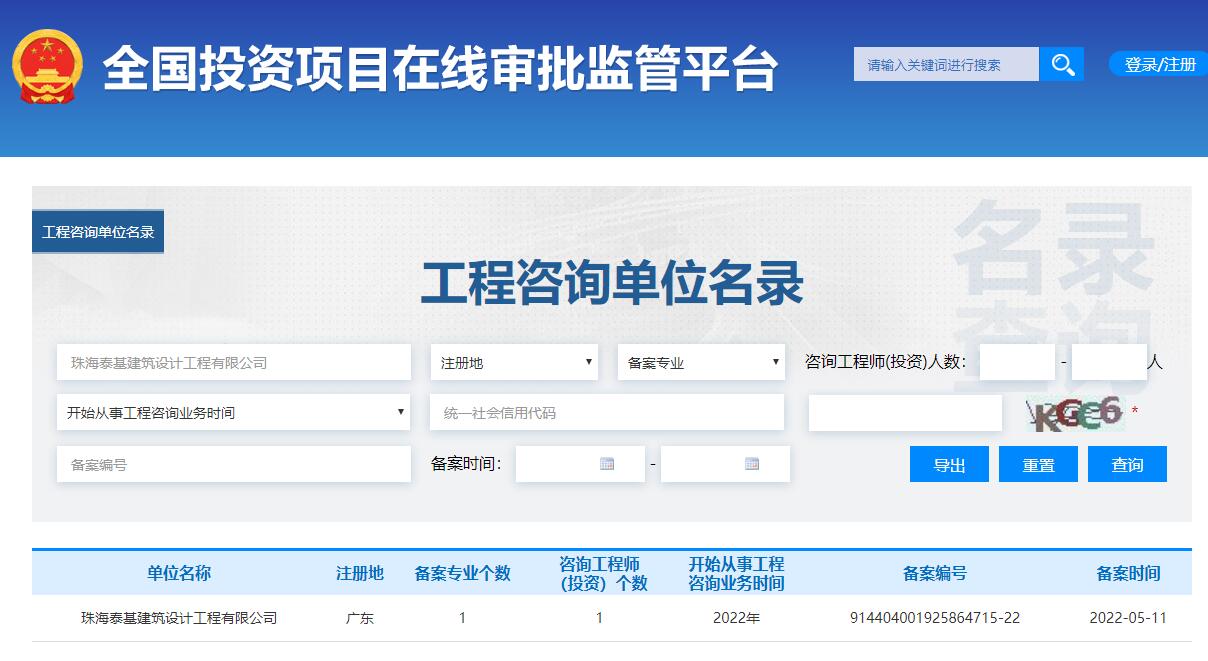Click the 重置 reset button

1038,463
